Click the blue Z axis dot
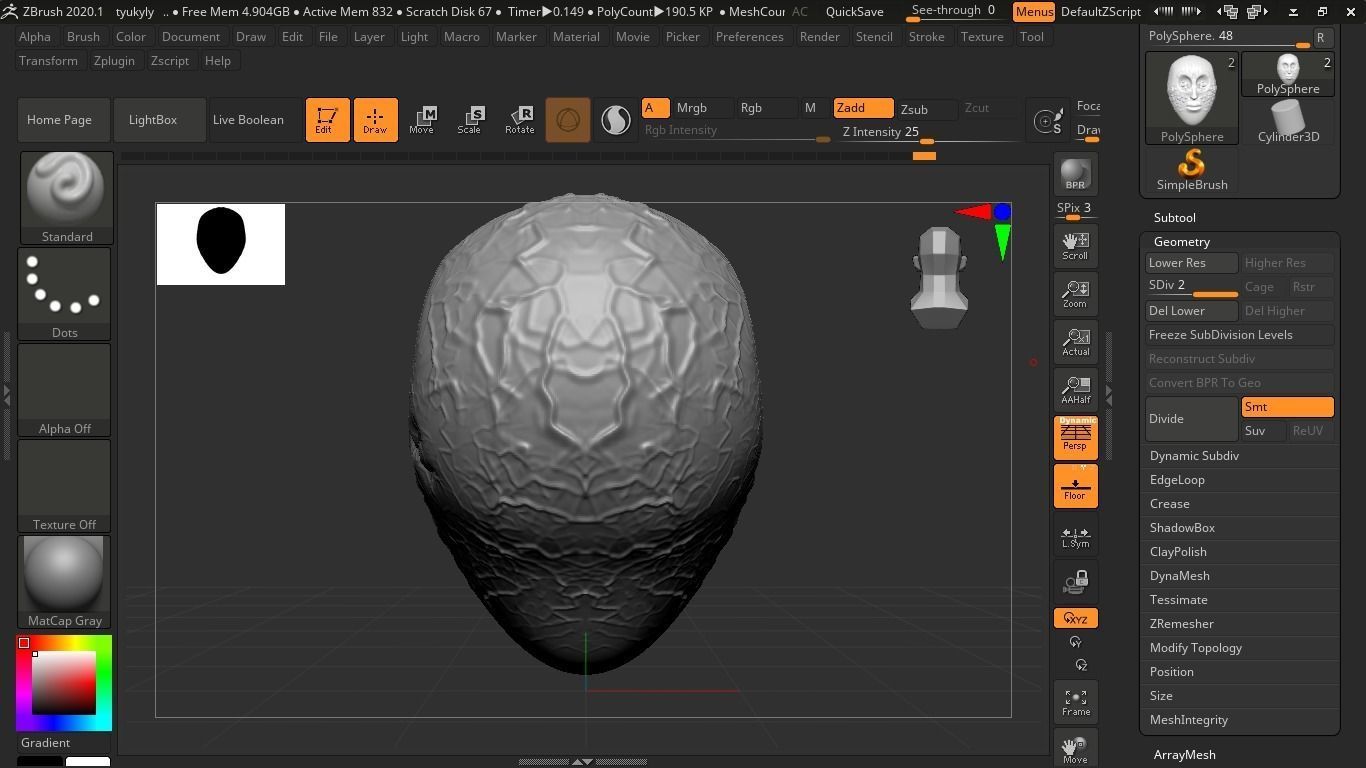Viewport: 1366px width, 768px height. [1002, 212]
